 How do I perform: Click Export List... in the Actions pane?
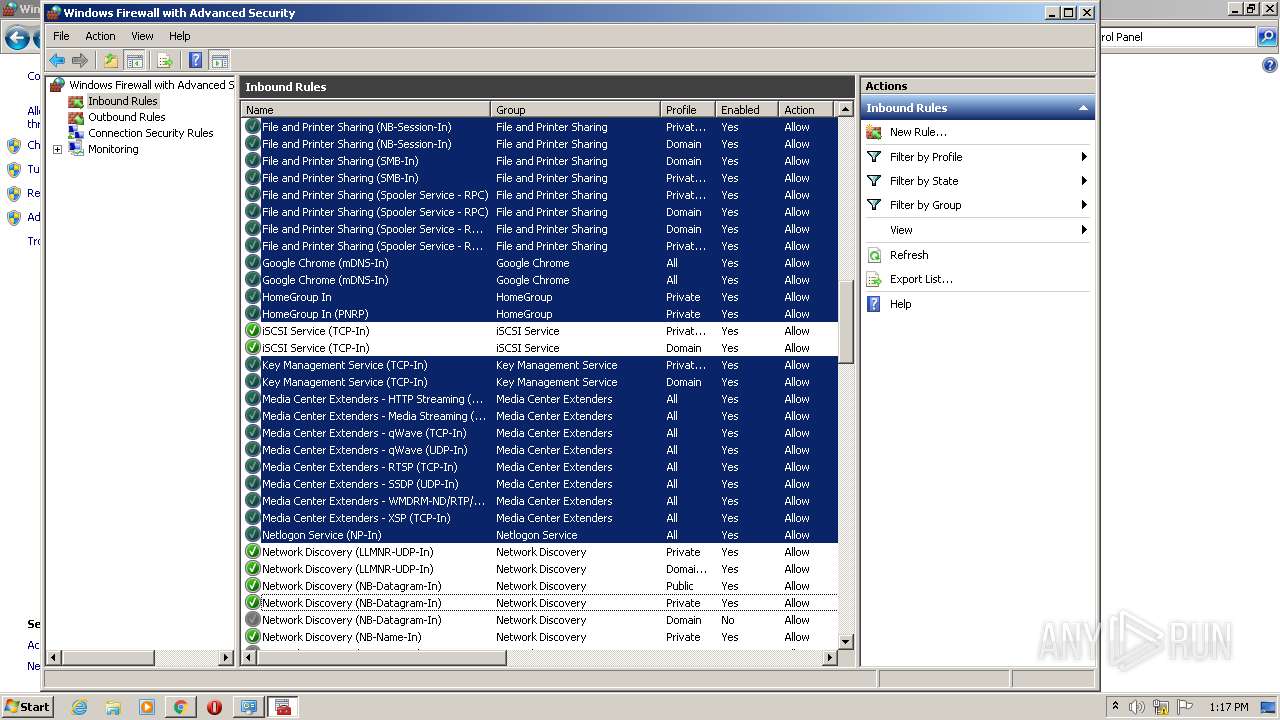coord(921,279)
